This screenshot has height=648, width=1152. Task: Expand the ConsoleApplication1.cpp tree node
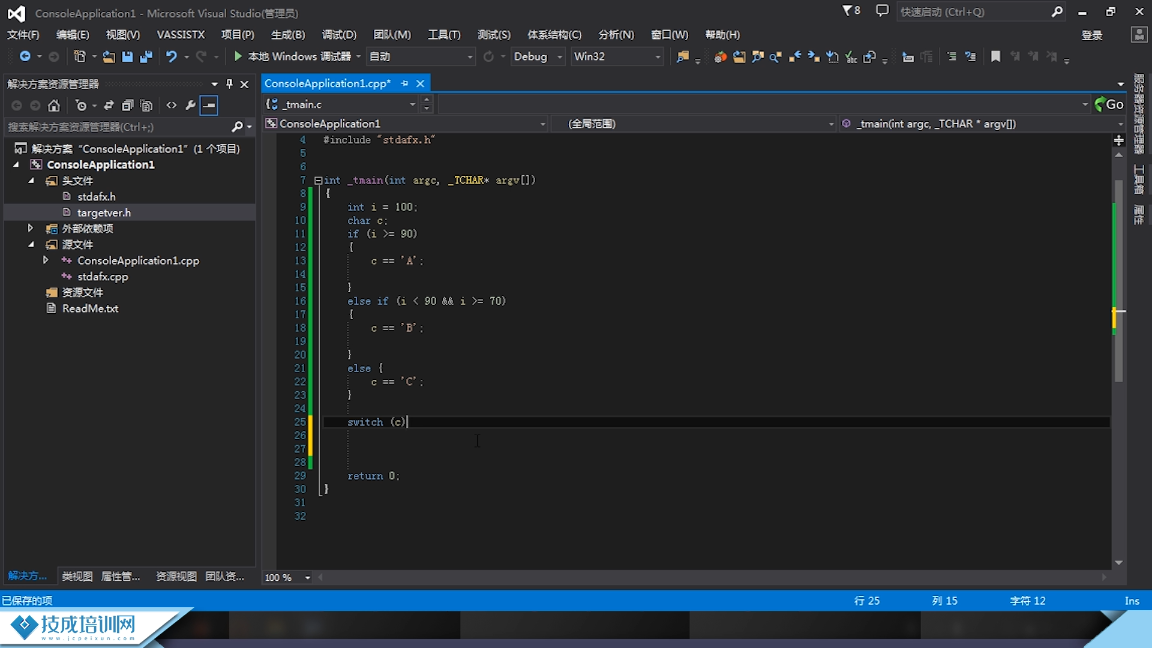tap(46, 260)
